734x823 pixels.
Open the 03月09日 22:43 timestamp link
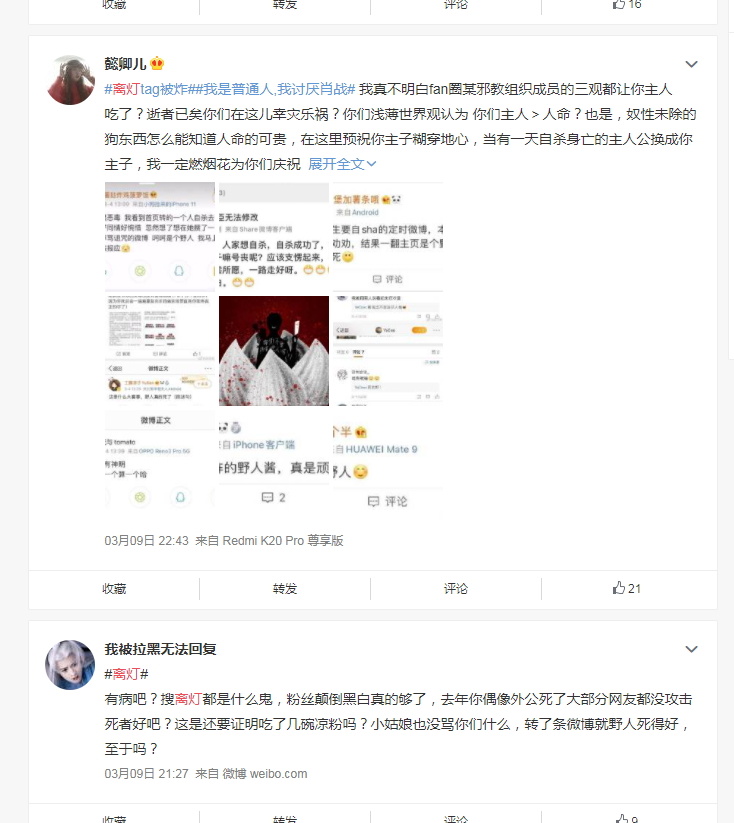click(146, 541)
